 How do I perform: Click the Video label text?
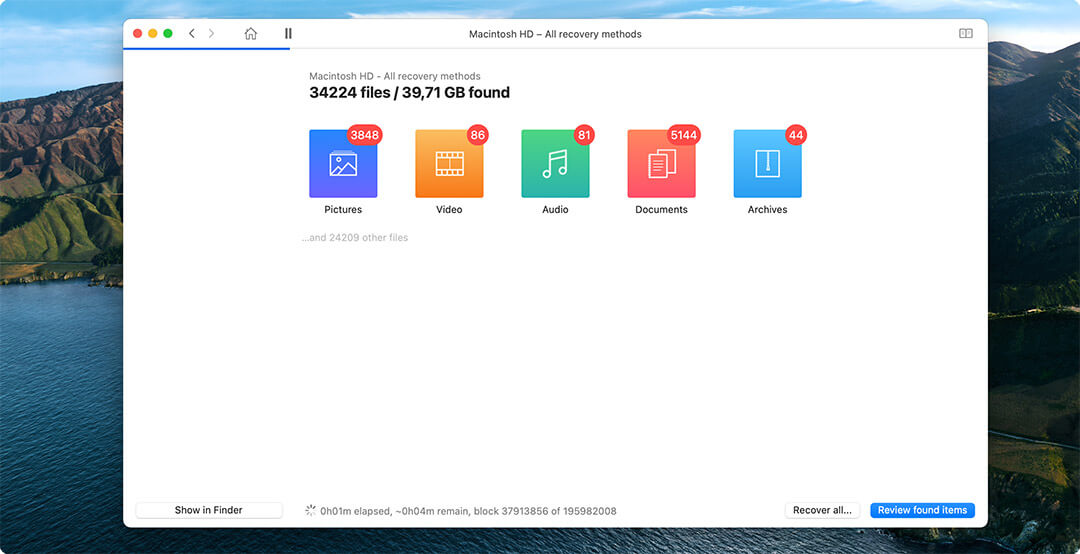pos(449,209)
